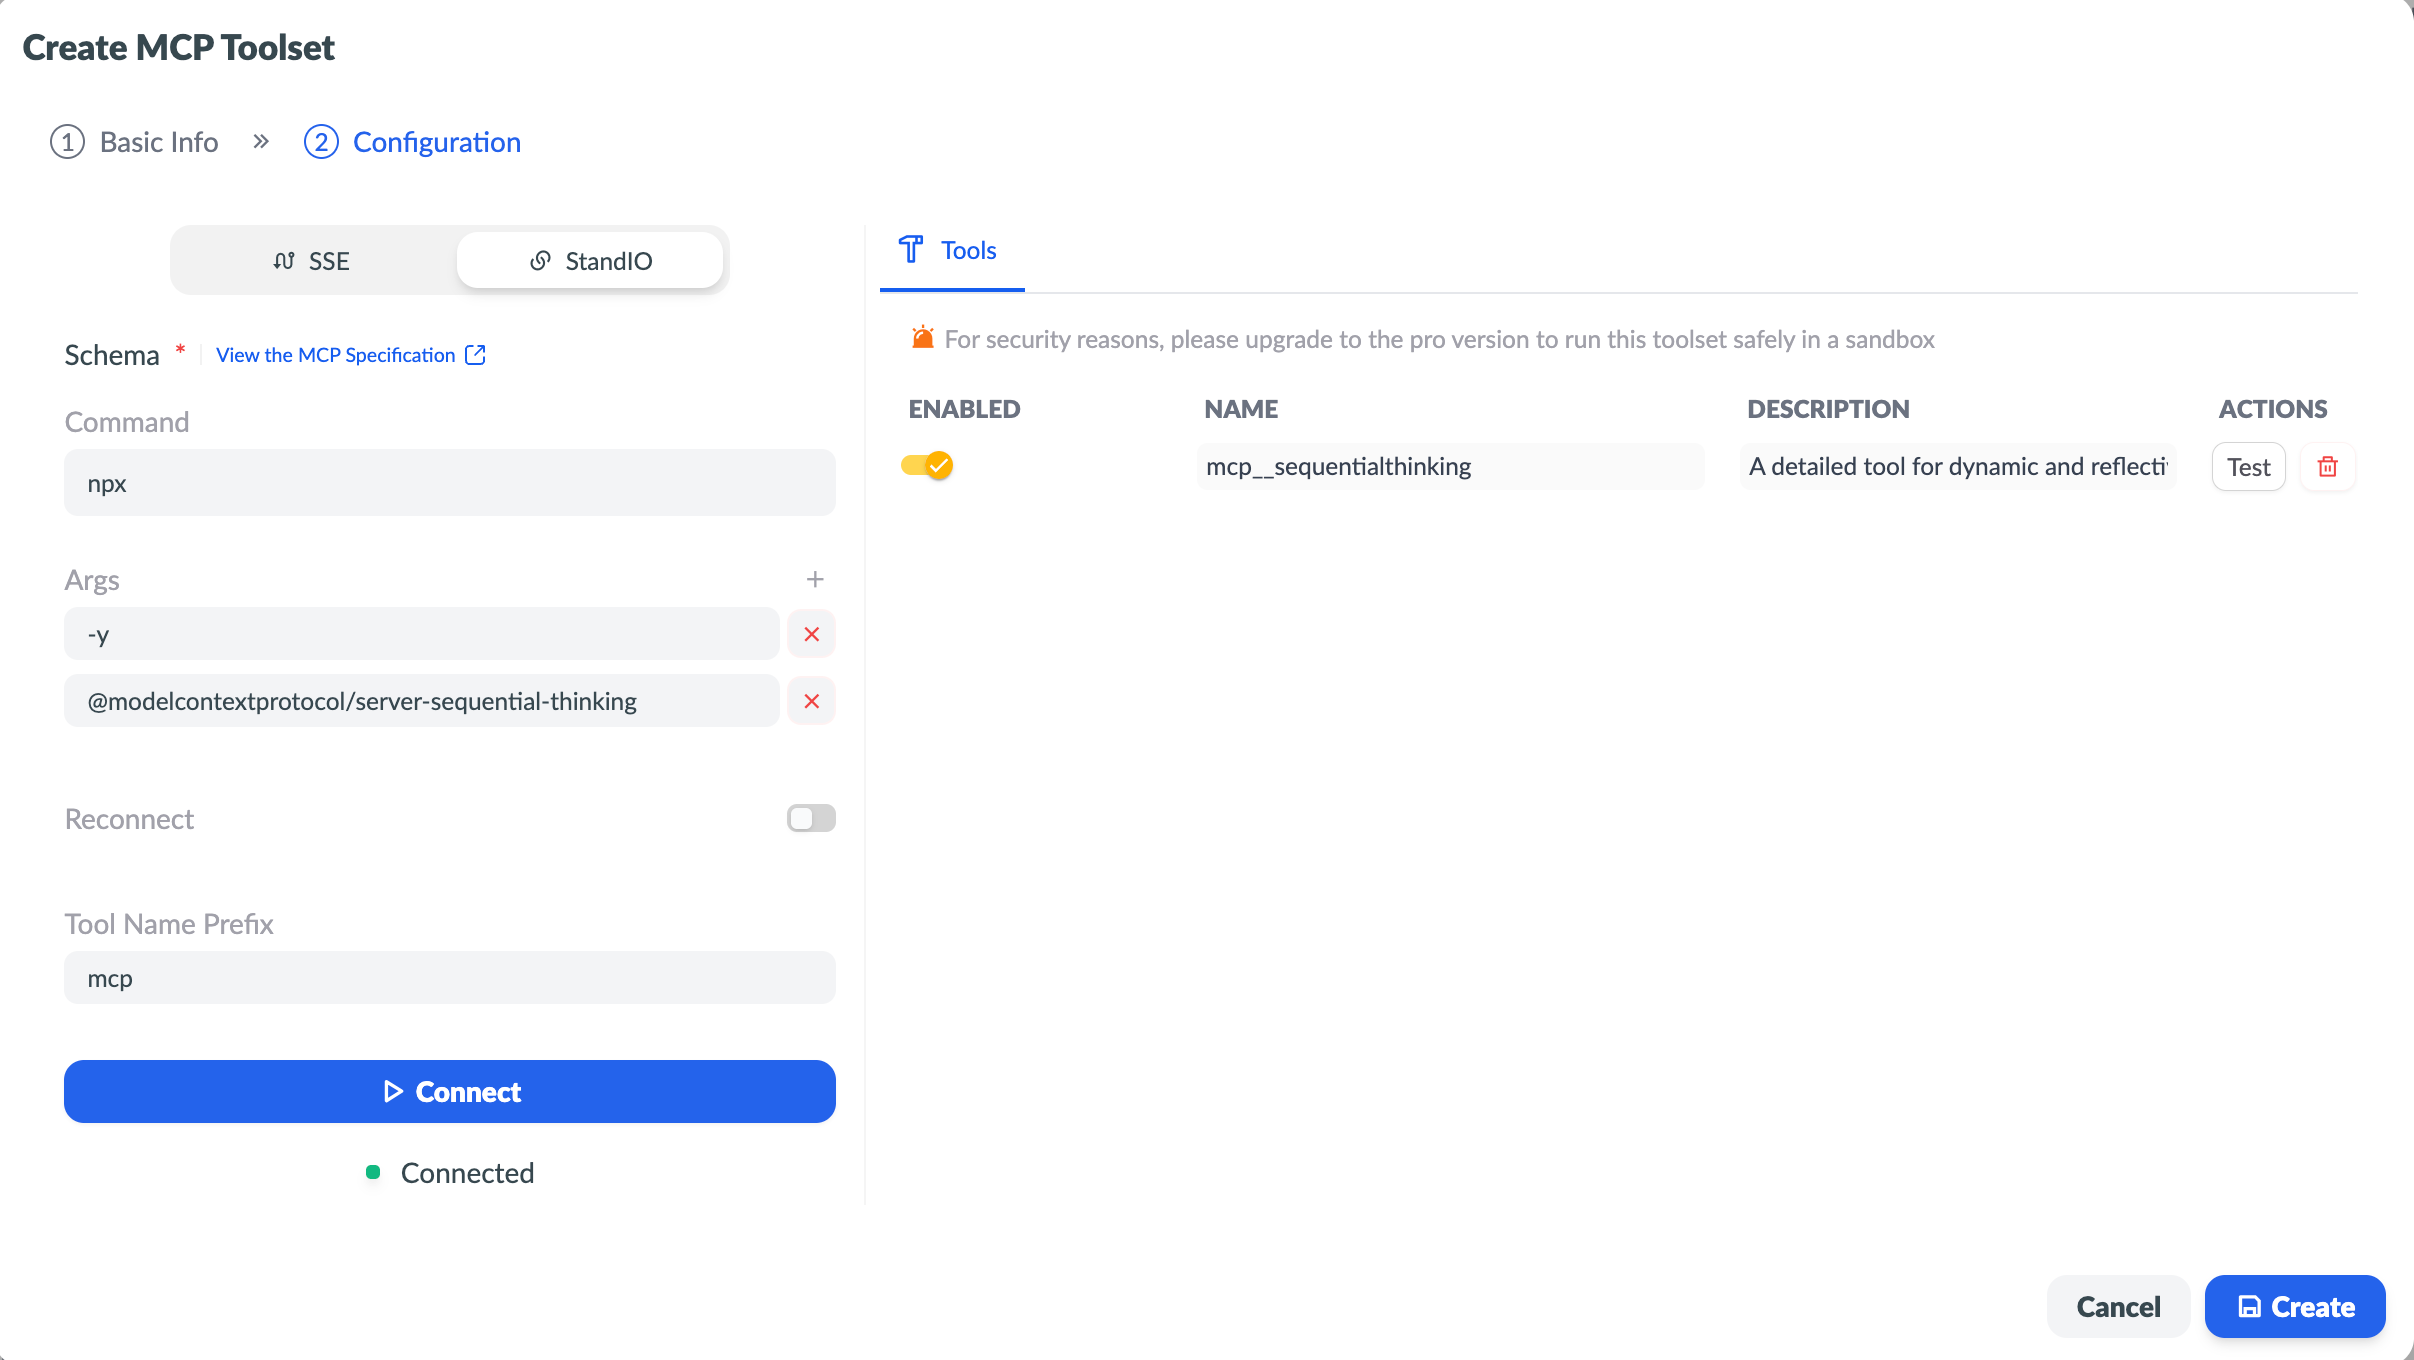Select the StandIO transport option
Screen dimensions: 2414x1360
(x=590, y=261)
